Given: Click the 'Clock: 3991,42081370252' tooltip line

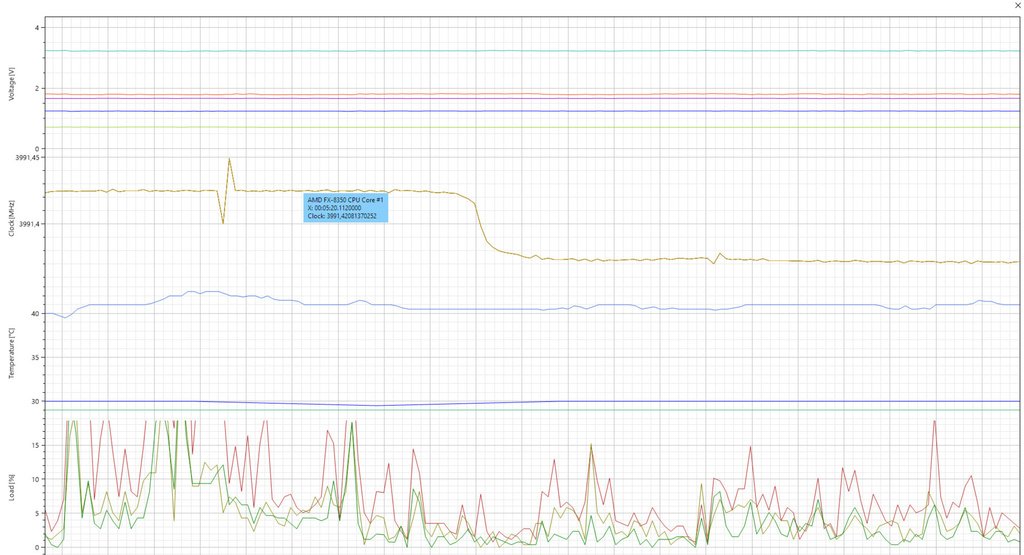Looking at the screenshot, I should click(342, 216).
